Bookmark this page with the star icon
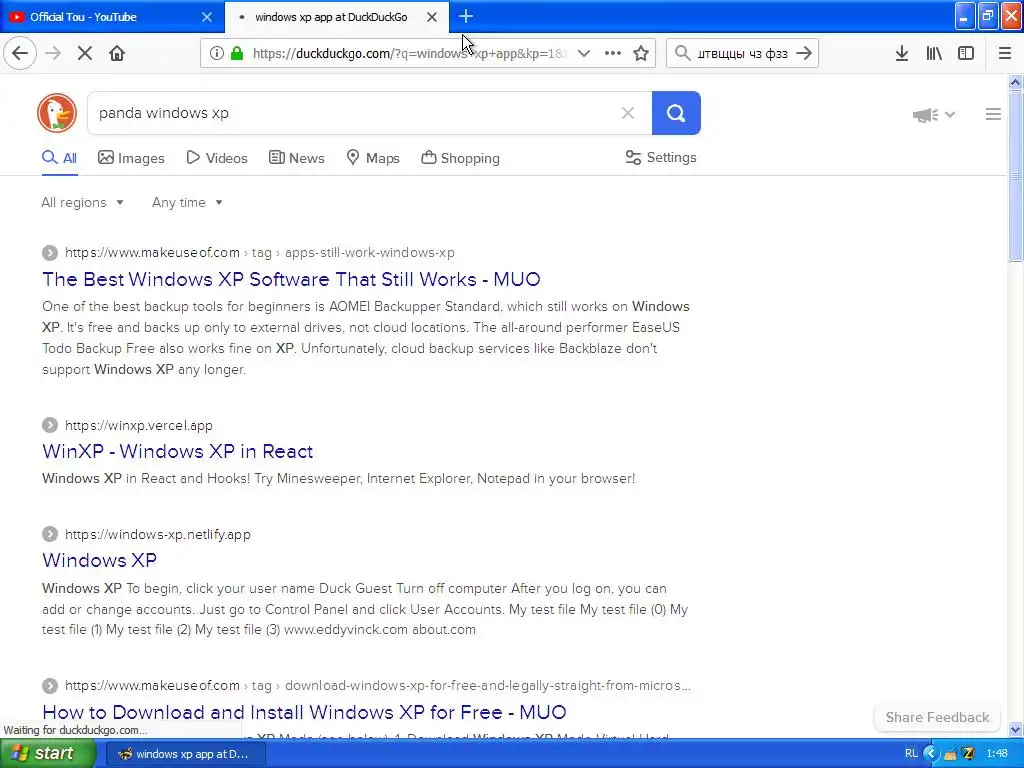 641,53
